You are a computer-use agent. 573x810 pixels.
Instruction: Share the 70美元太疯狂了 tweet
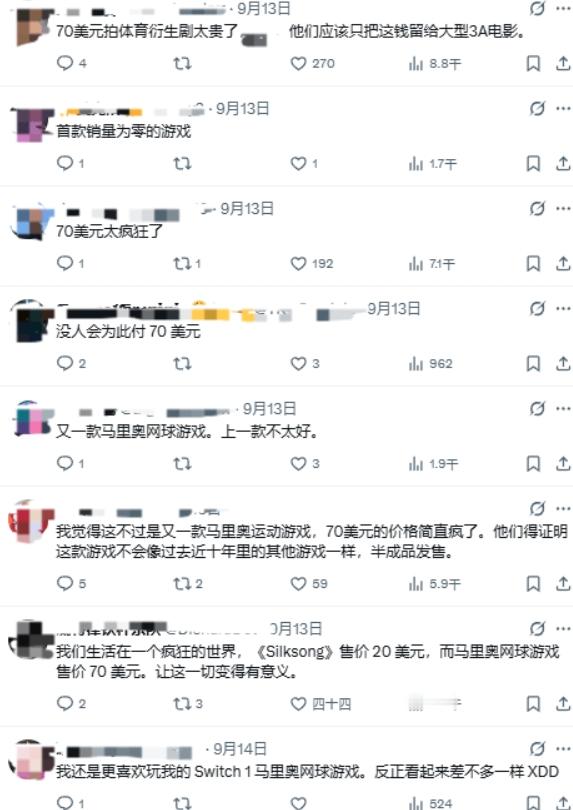coord(563,263)
